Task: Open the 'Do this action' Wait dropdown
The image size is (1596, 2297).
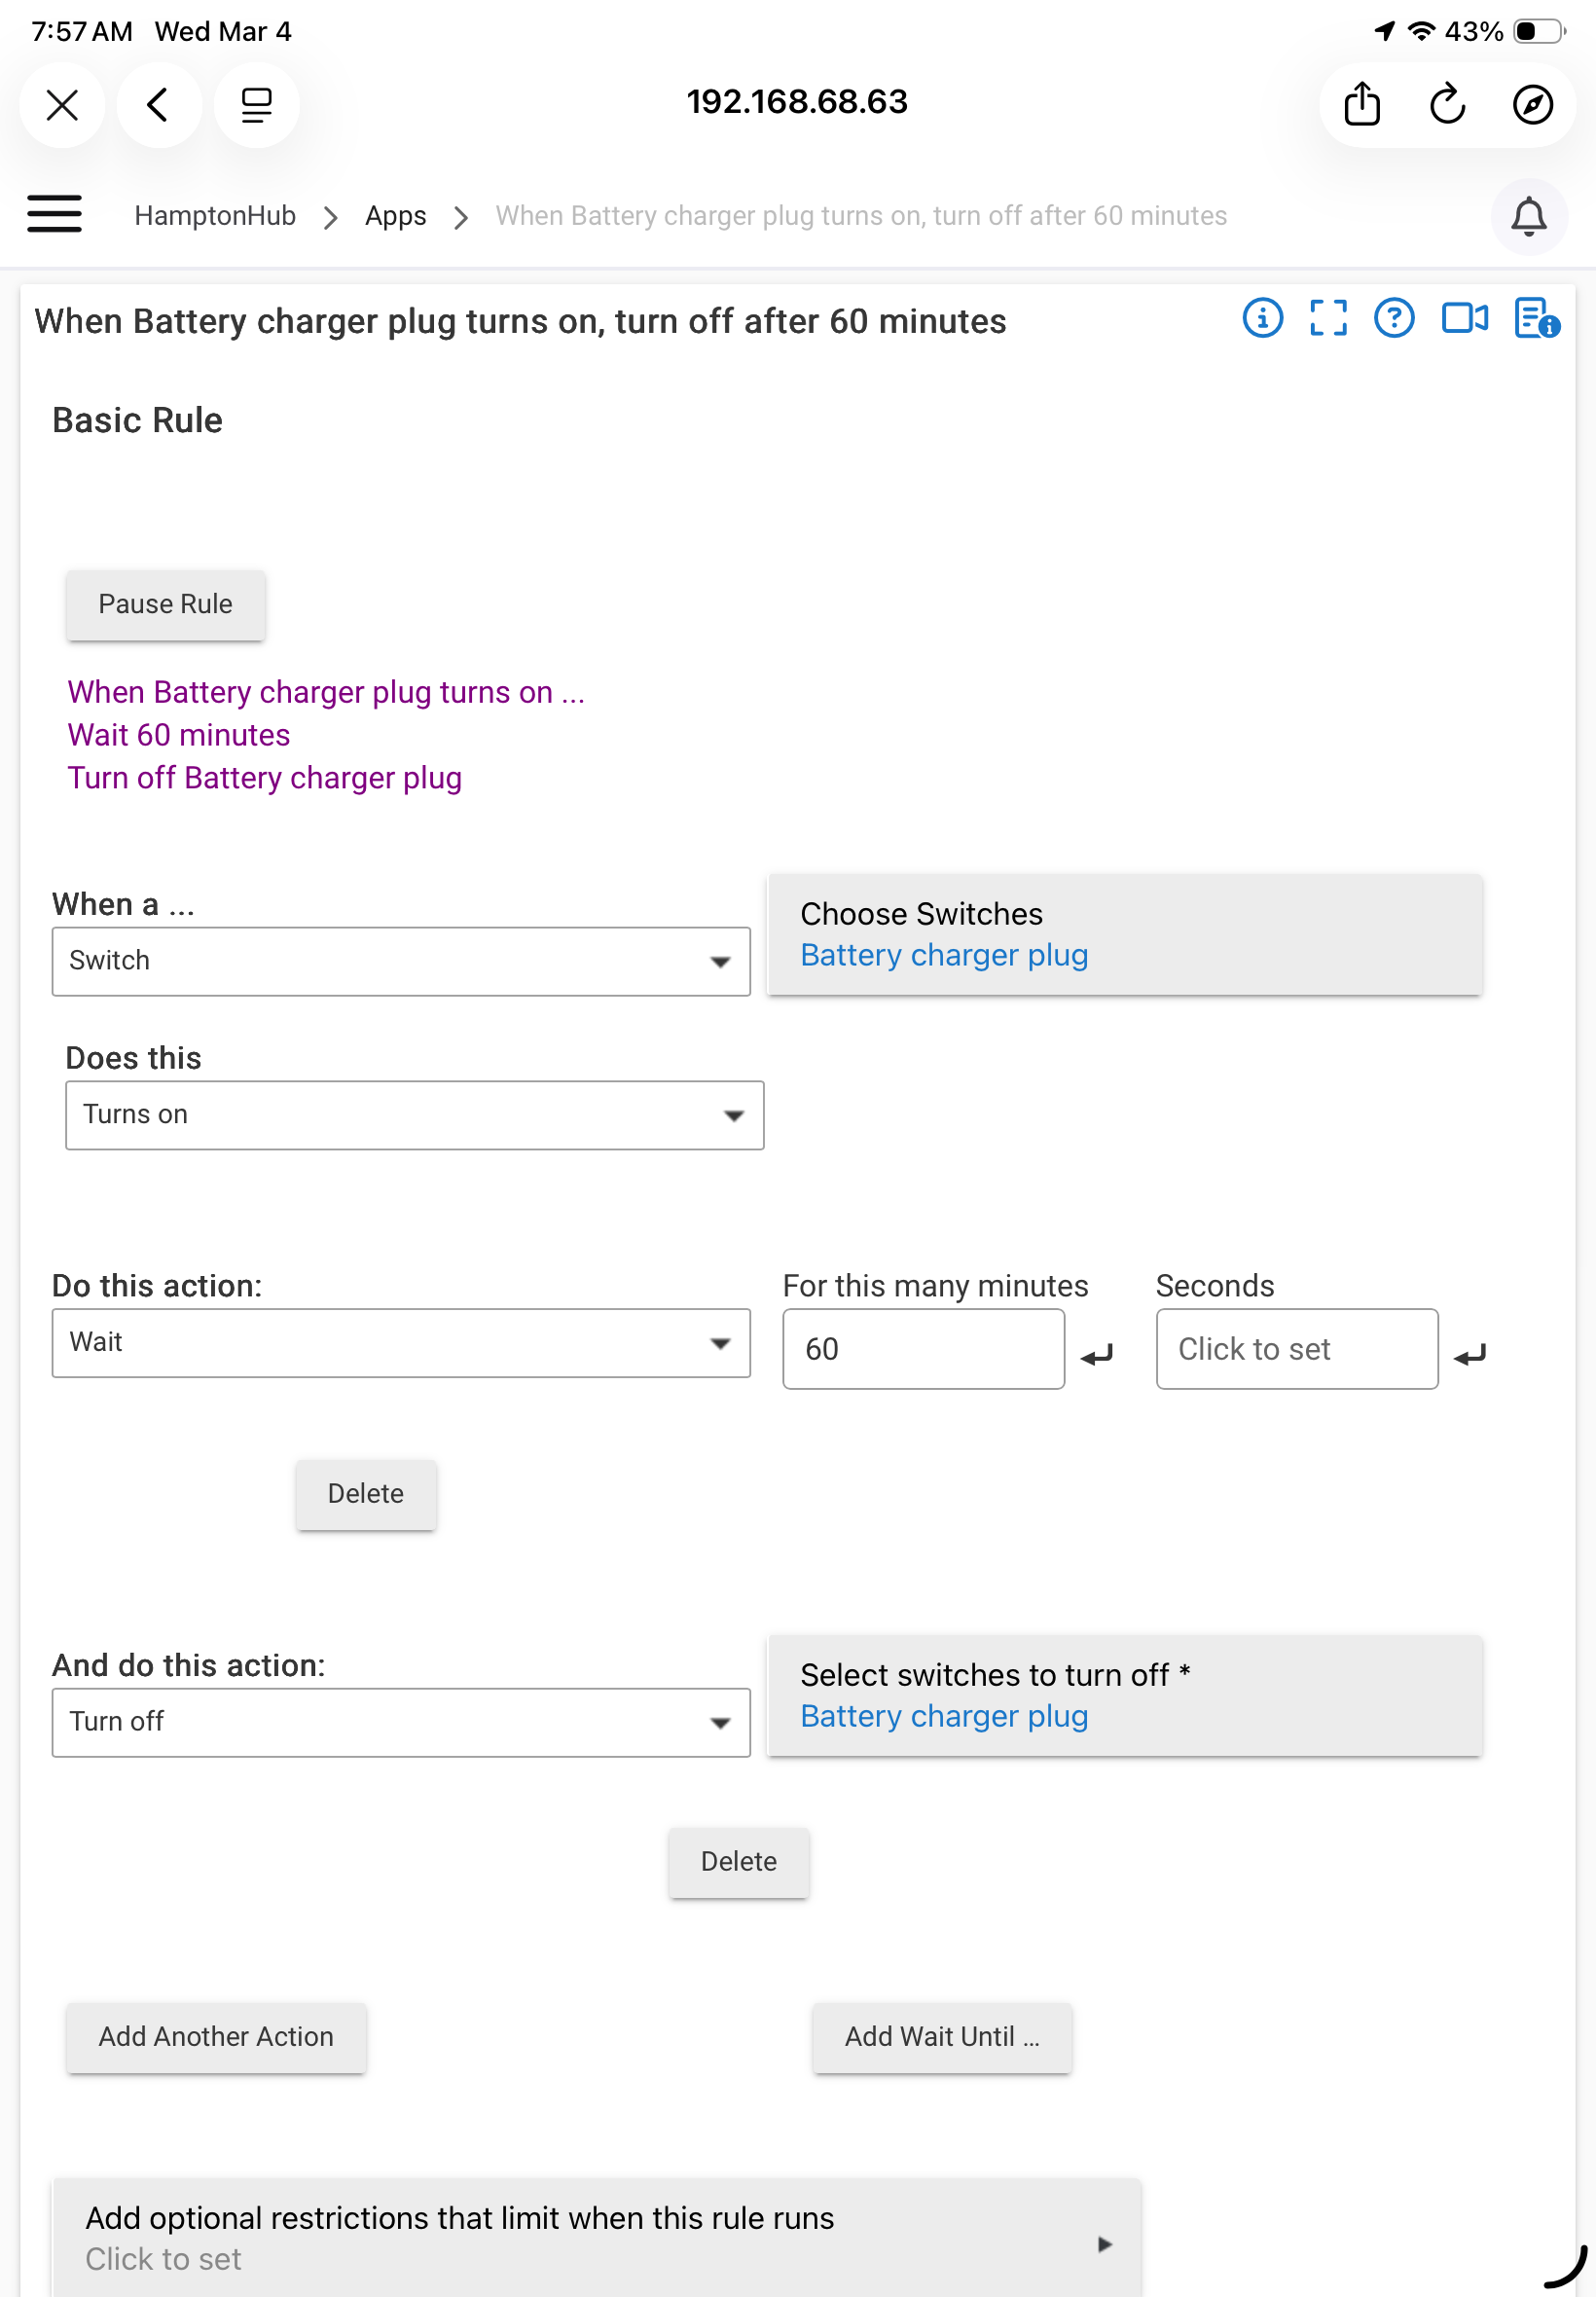Action: tap(400, 1342)
